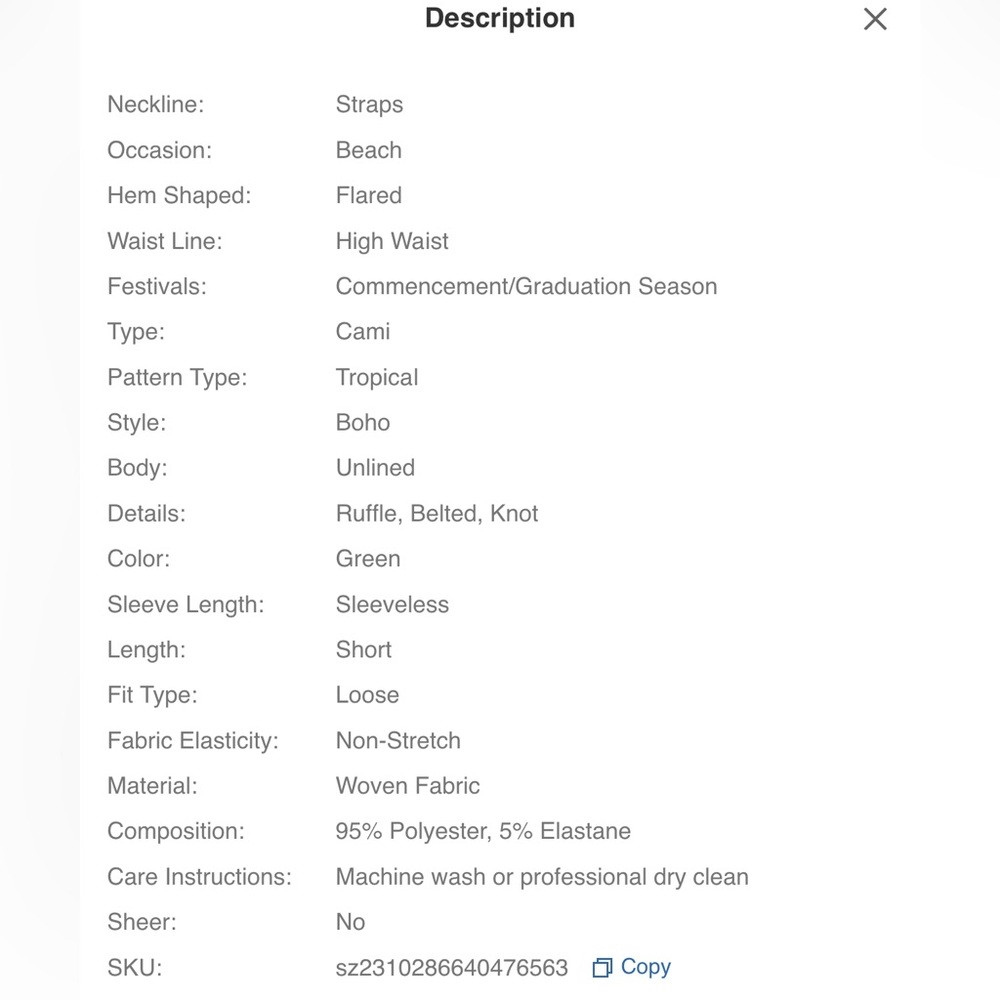
Task: Click the Description heading
Action: tap(500, 18)
